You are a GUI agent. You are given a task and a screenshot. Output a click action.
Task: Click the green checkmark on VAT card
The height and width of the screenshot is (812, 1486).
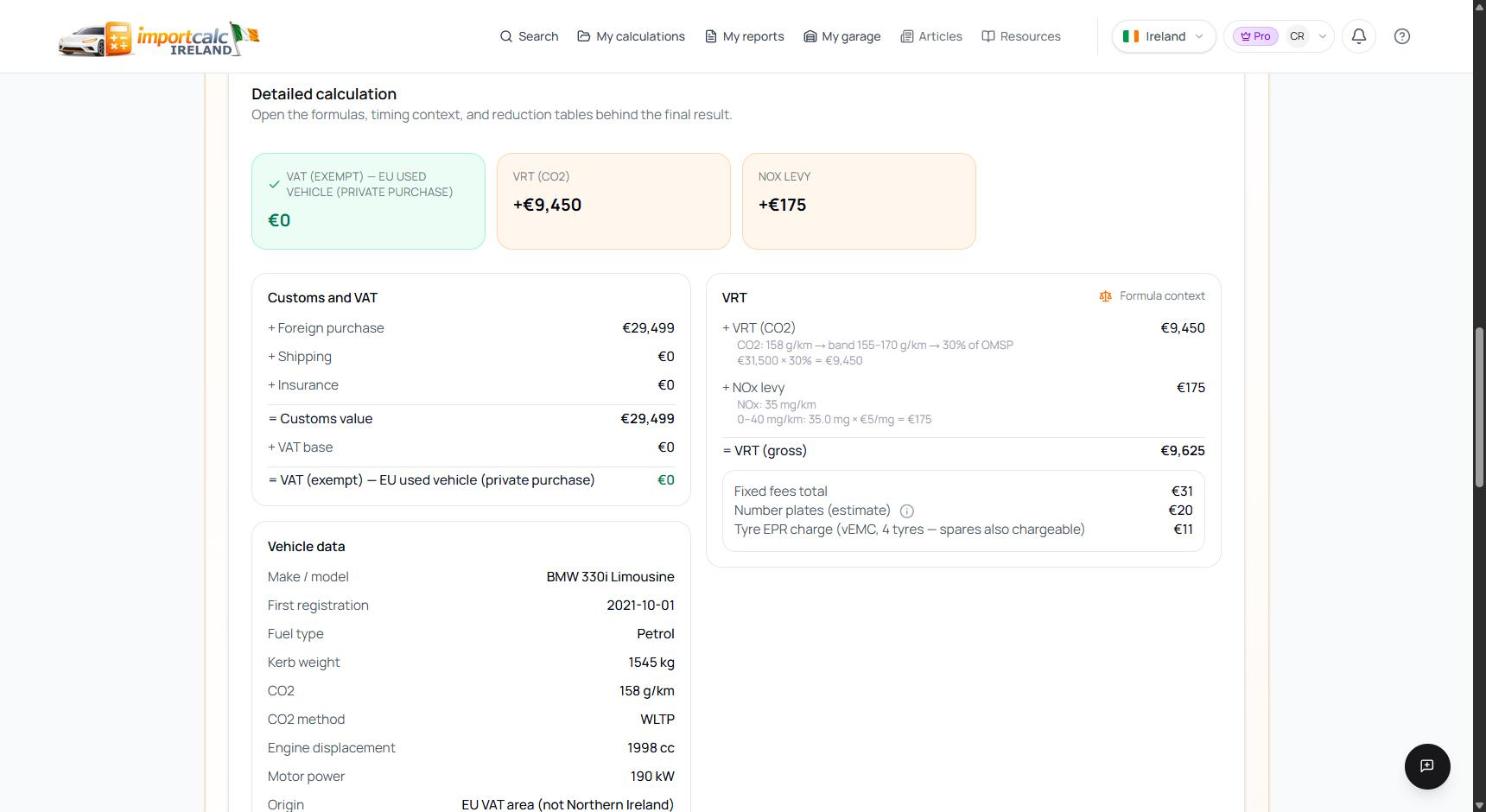click(274, 184)
